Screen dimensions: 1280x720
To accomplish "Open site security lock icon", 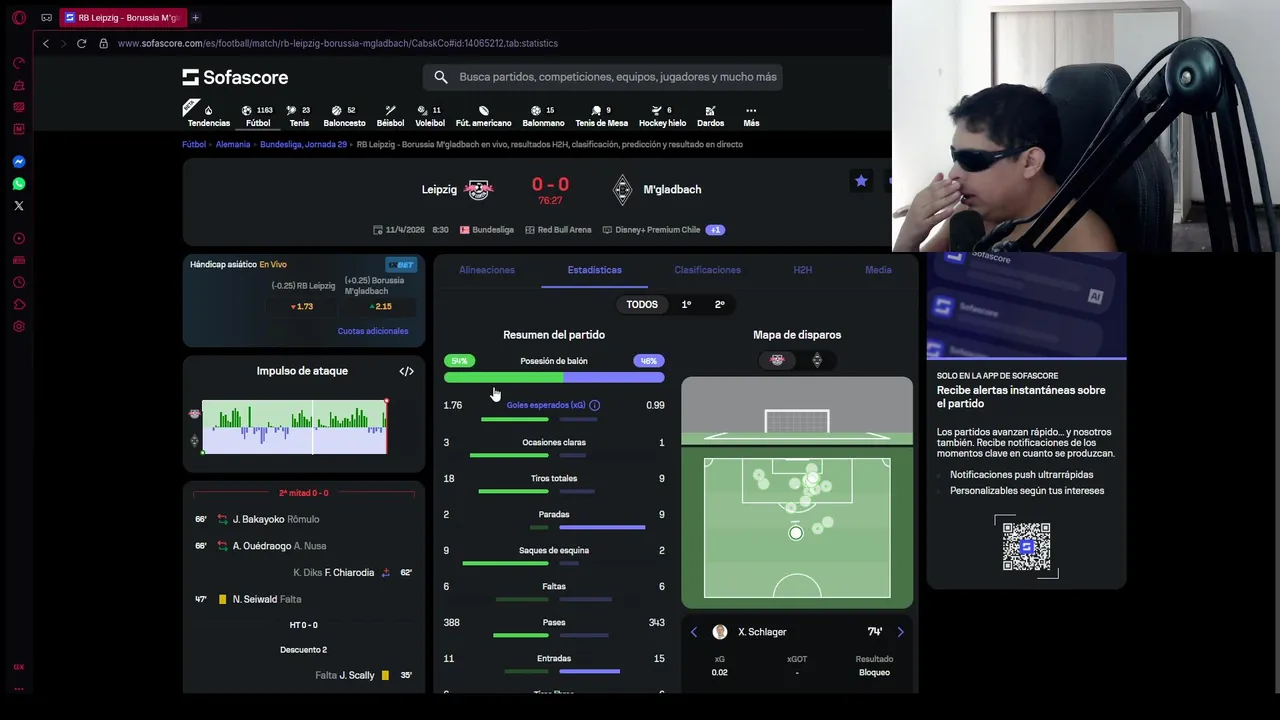I will coord(103,43).
